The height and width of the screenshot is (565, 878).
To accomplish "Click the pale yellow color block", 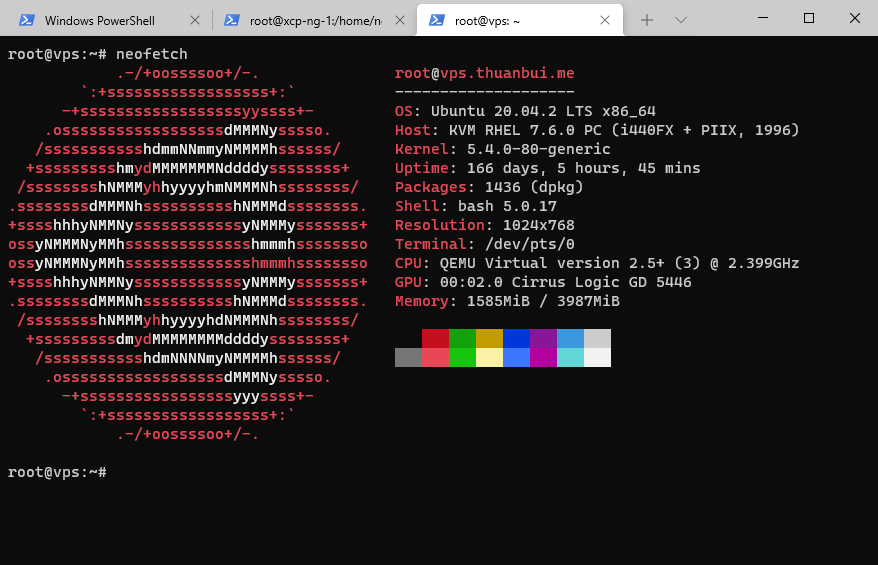I will (489, 358).
